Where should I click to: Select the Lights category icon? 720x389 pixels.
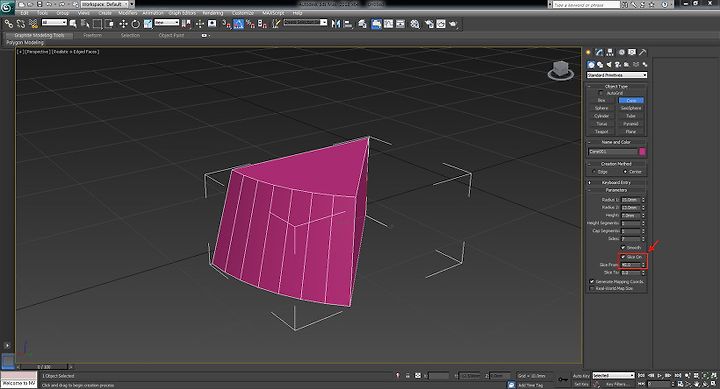[x=609, y=65]
